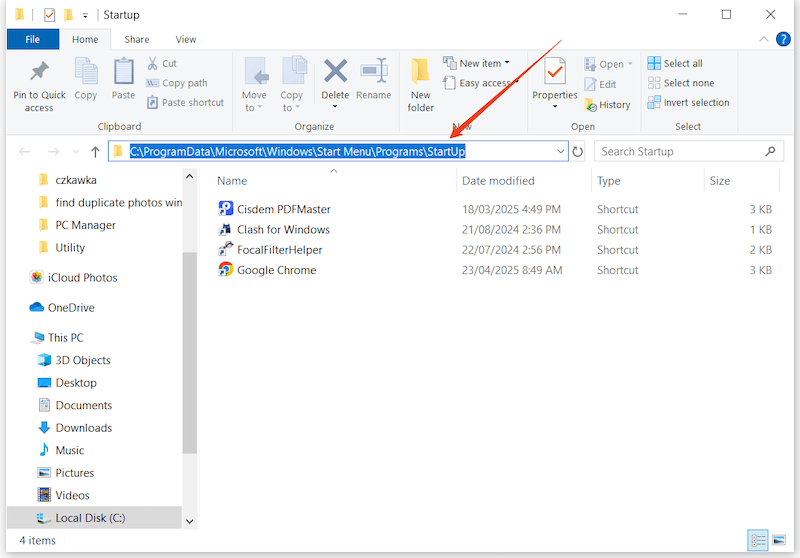Sort by the Type column header

pos(609,181)
